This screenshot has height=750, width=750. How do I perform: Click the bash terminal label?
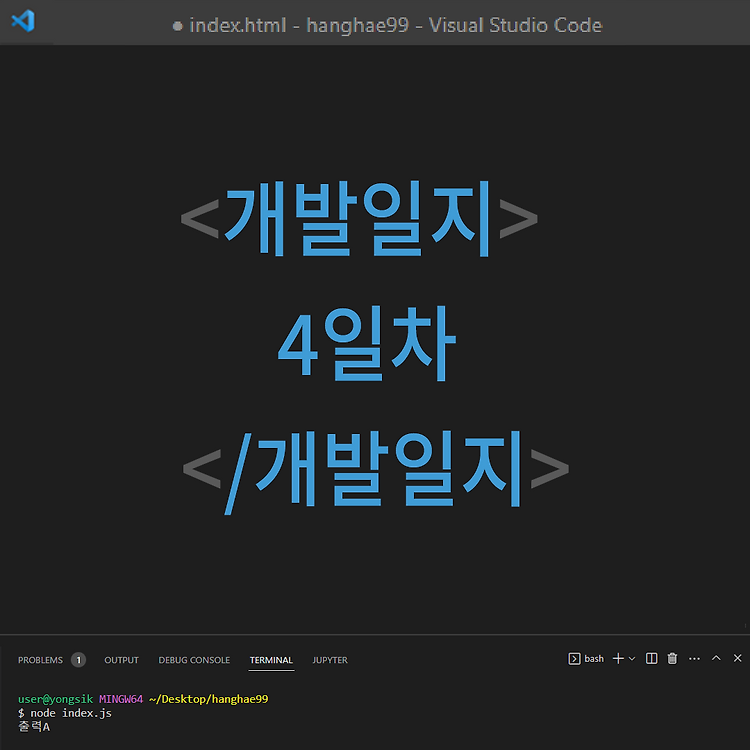coord(594,659)
